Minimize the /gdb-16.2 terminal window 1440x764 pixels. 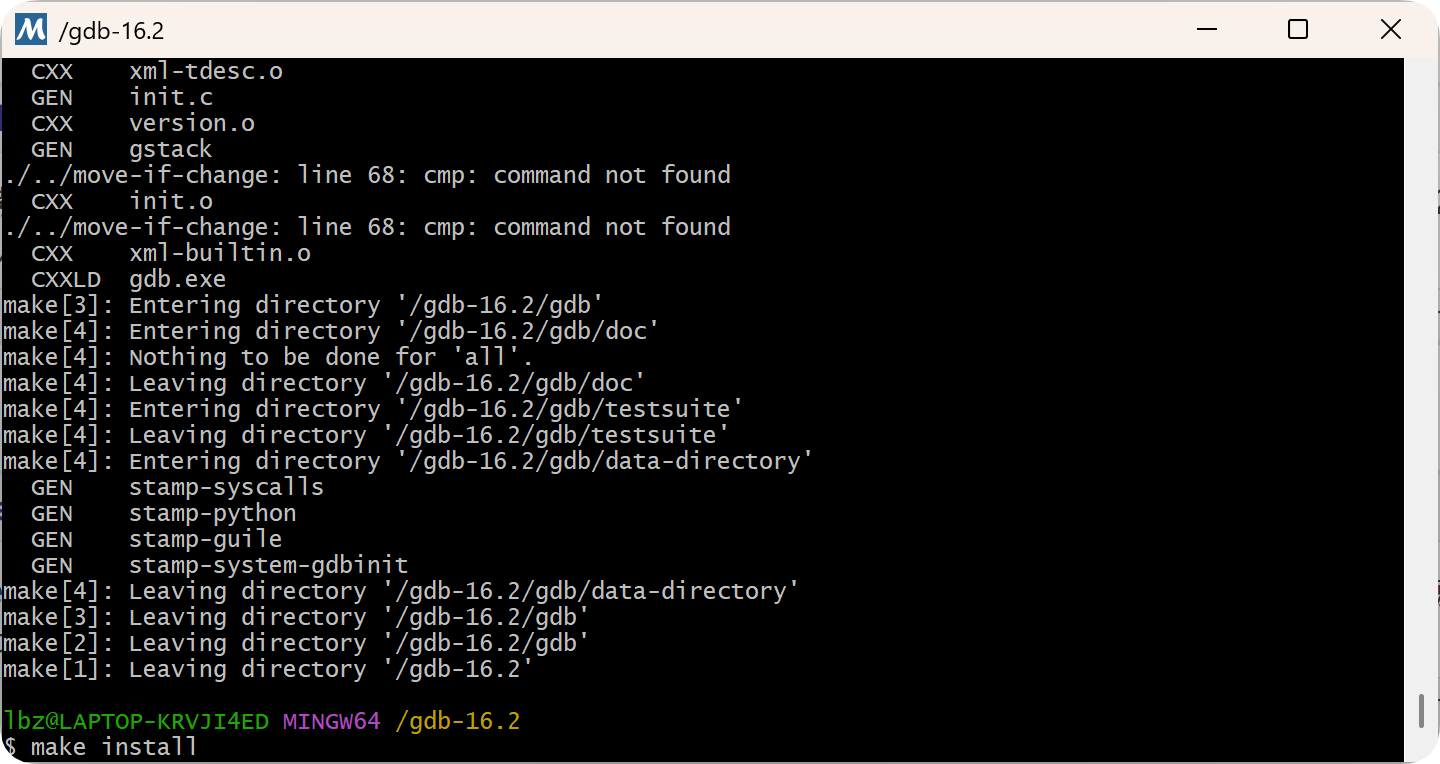pyautogui.click(x=1206, y=30)
